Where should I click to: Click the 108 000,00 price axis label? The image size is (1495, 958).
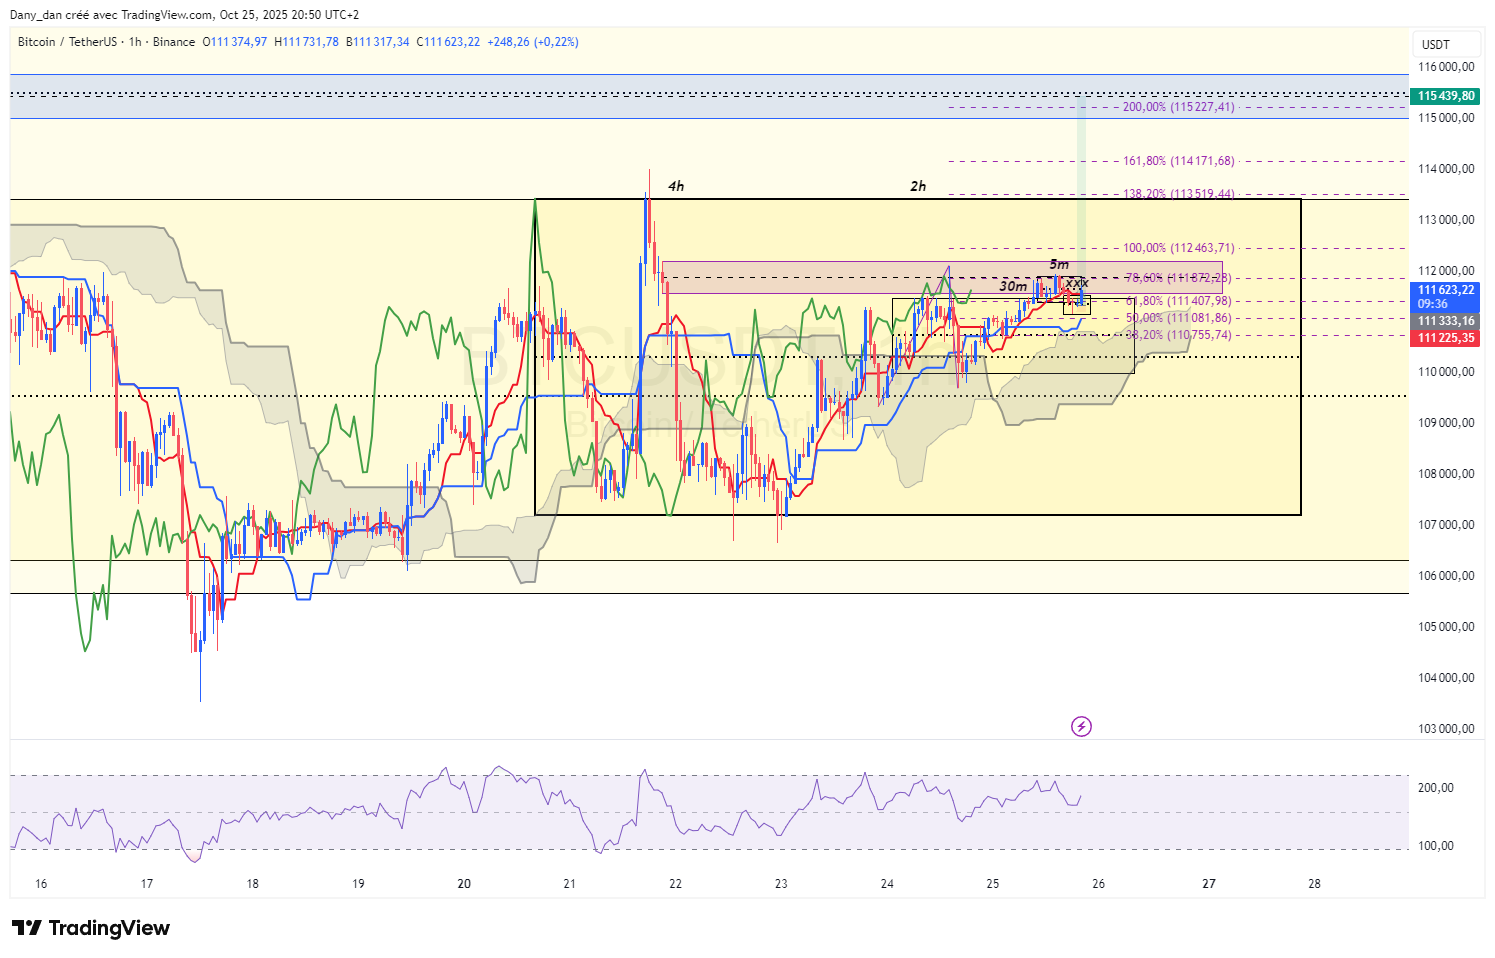coord(1446,474)
